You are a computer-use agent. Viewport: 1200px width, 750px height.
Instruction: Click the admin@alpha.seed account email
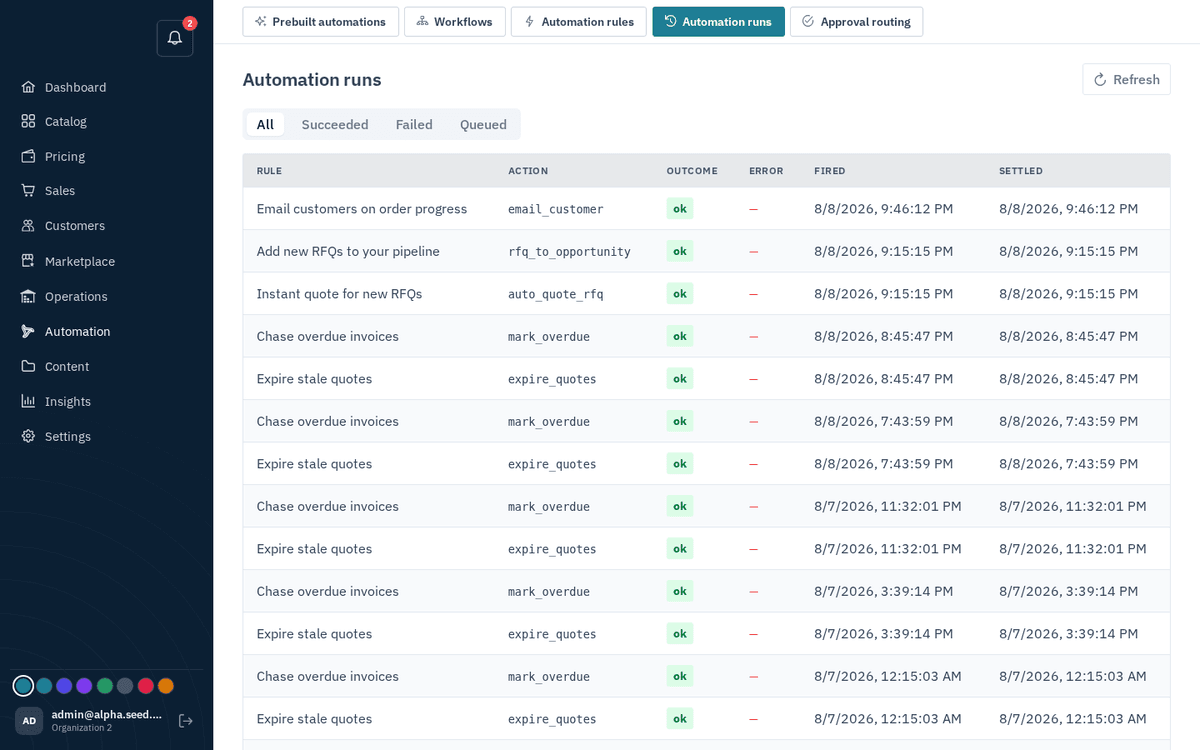(107, 714)
